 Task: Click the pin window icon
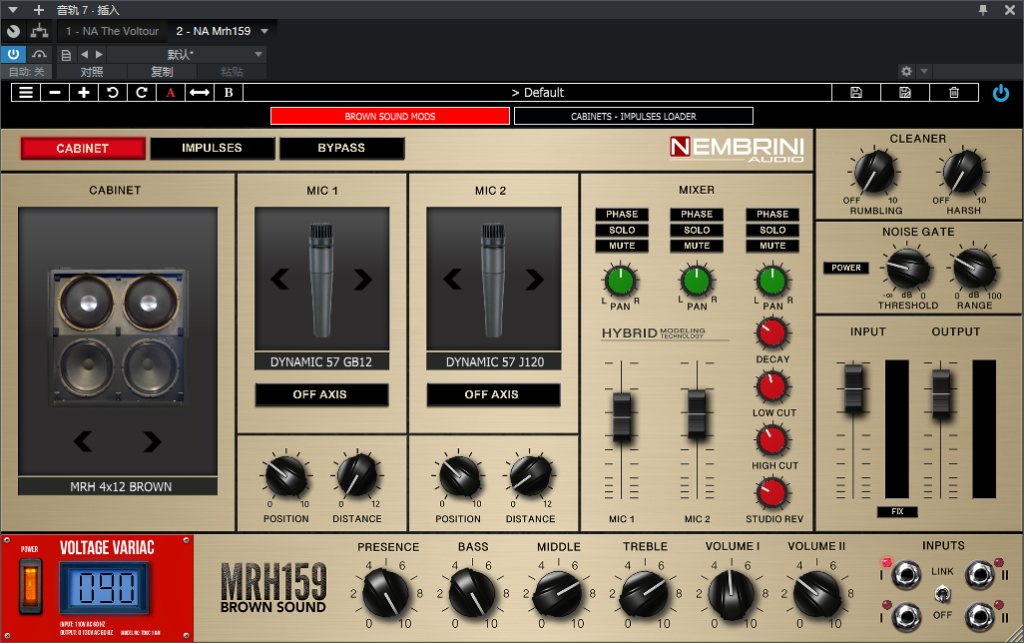click(x=983, y=10)
